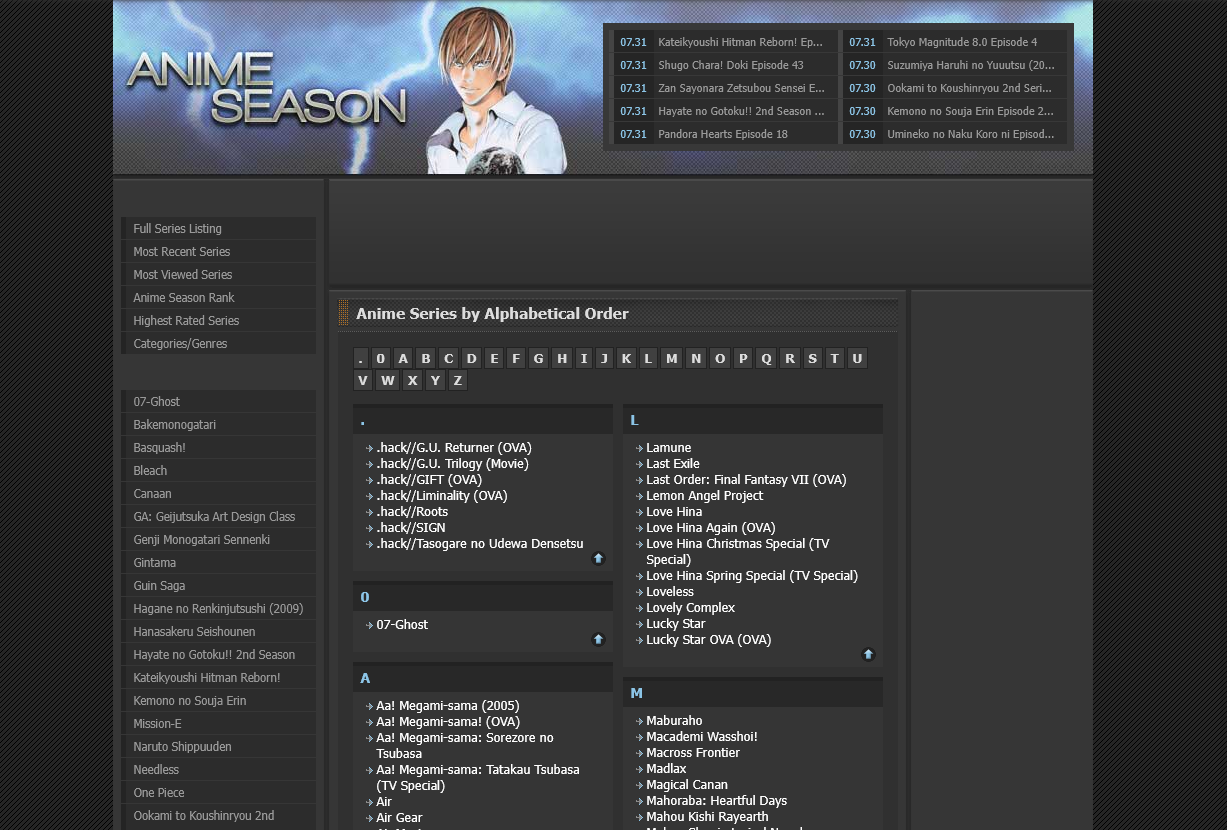Image resolution: width=1227 pixels, height=830 pixels.
Task: Jump to letter X in alphabet index
Action: tap(412, 380)
